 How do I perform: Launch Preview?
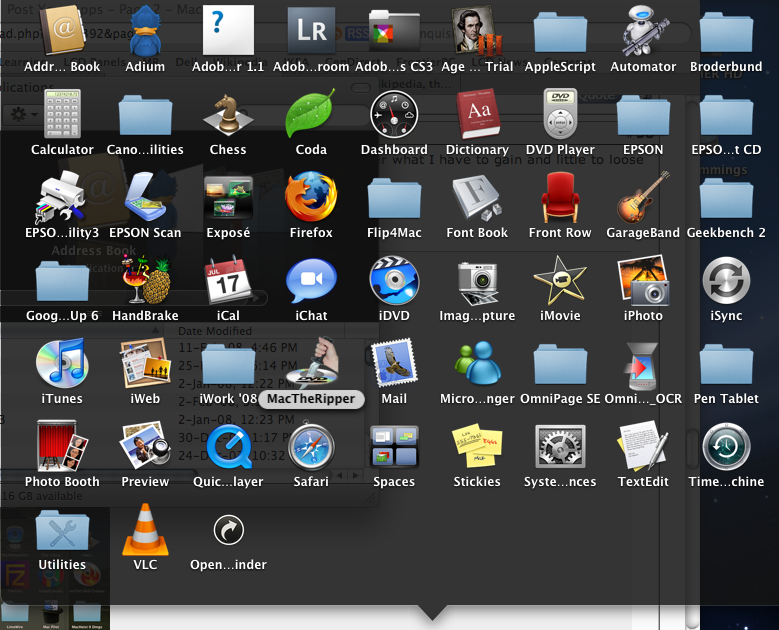(145, 446)
